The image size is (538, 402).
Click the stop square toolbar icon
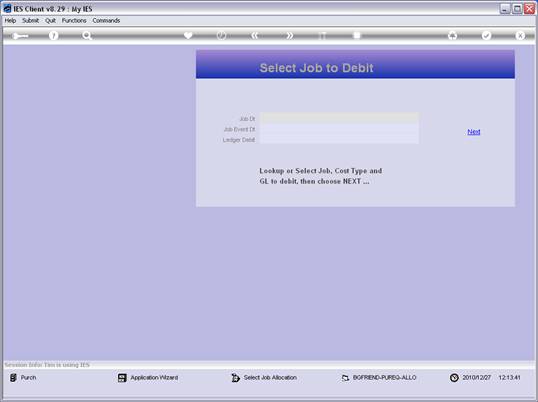[x=357, y=35]
